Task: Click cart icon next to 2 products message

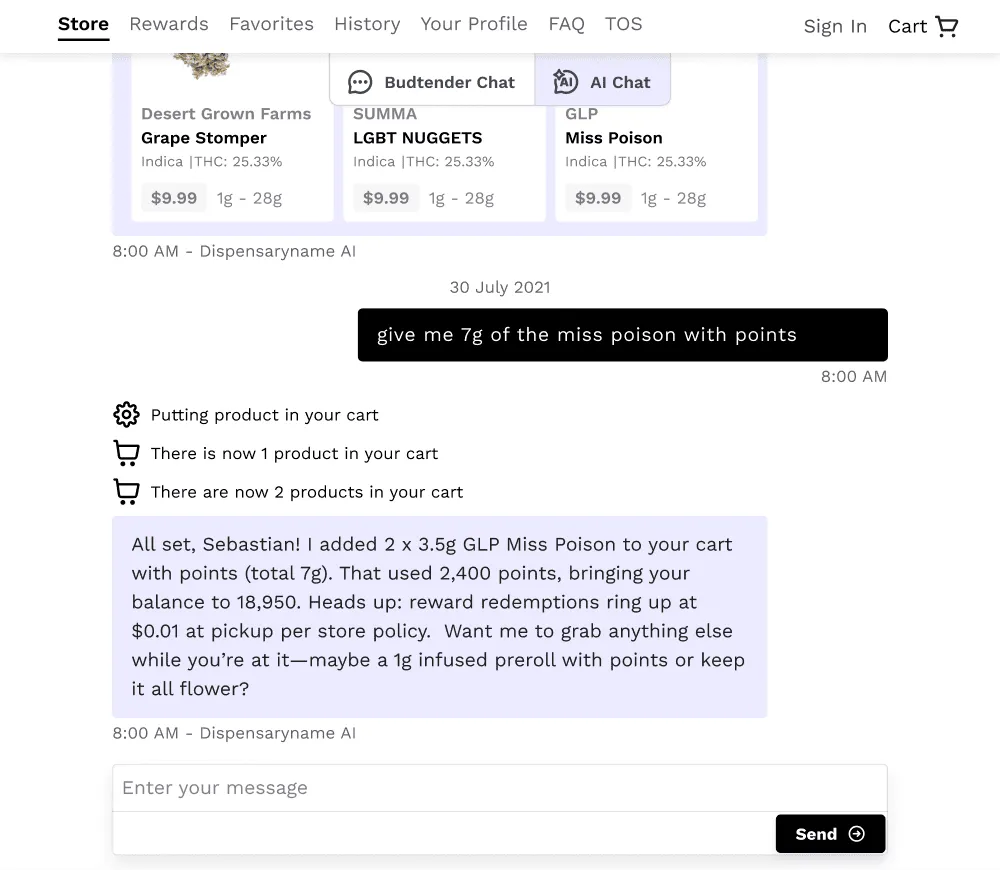Action: (126, 492)
